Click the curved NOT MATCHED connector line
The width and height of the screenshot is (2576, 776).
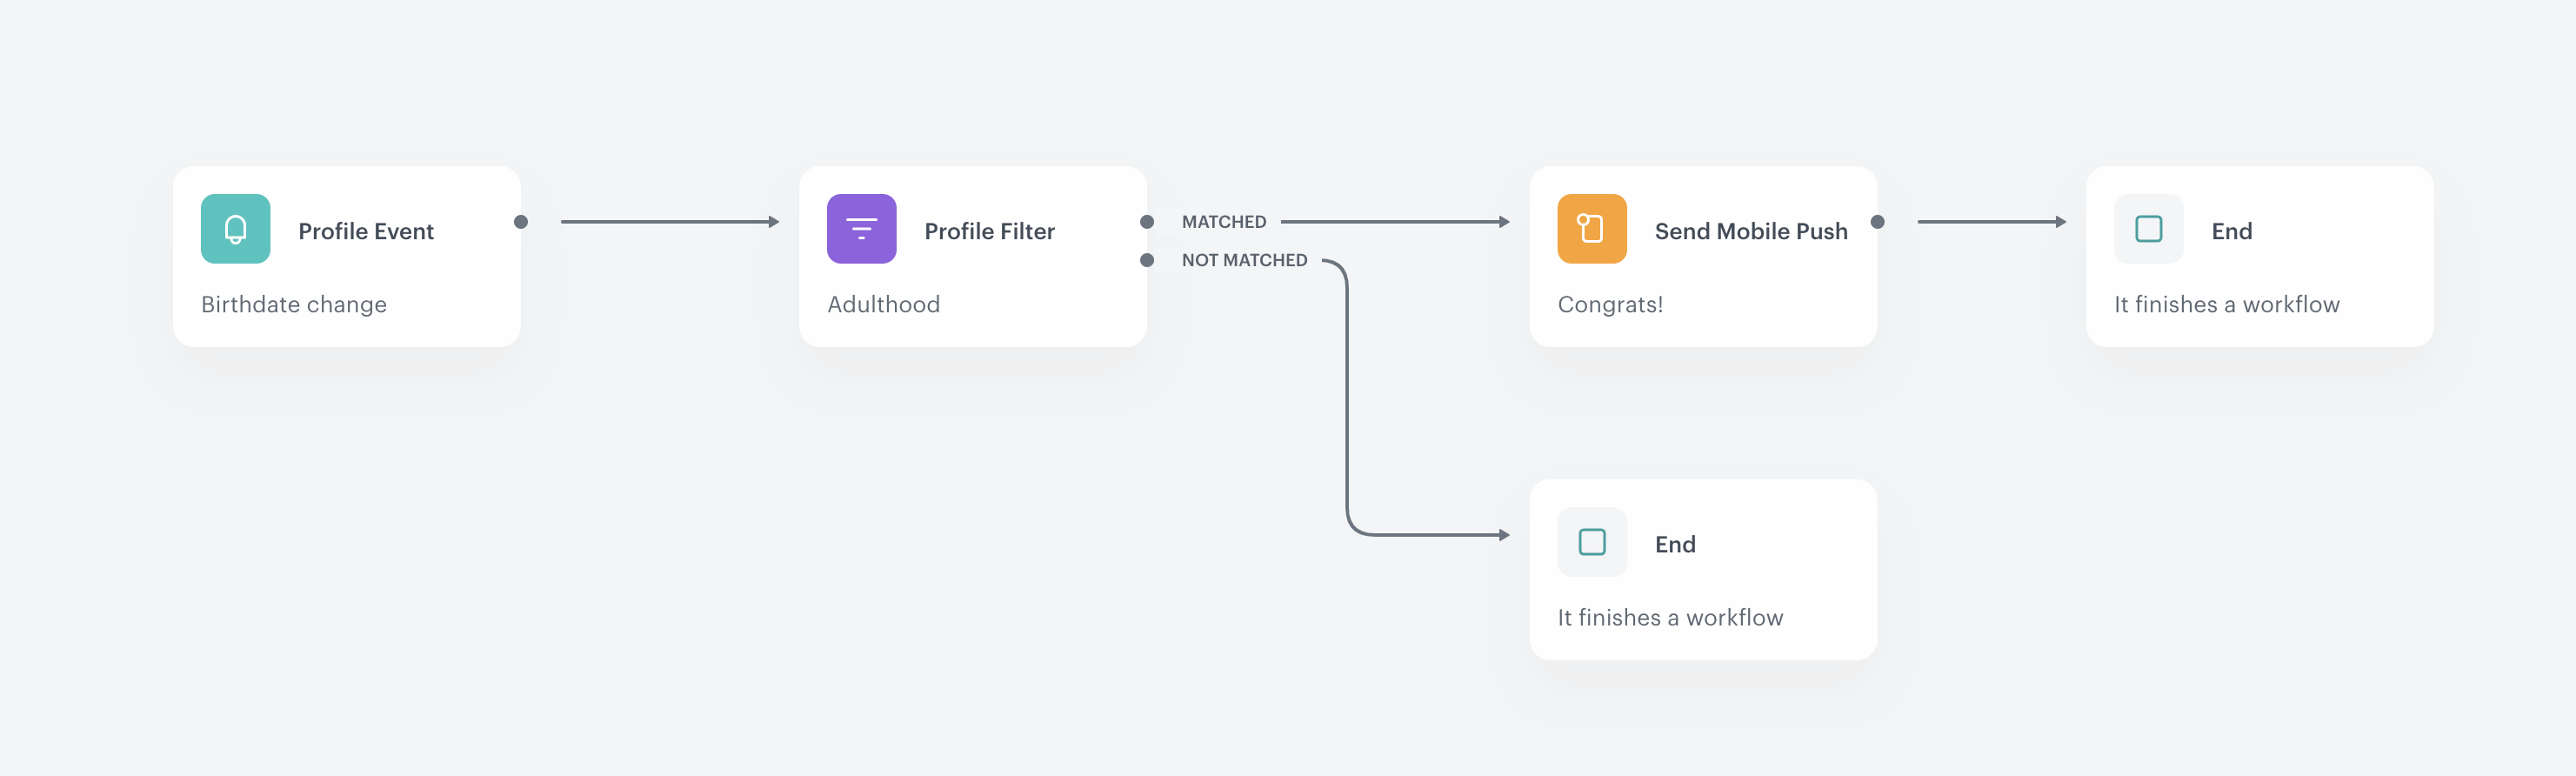coord(1347,400)
